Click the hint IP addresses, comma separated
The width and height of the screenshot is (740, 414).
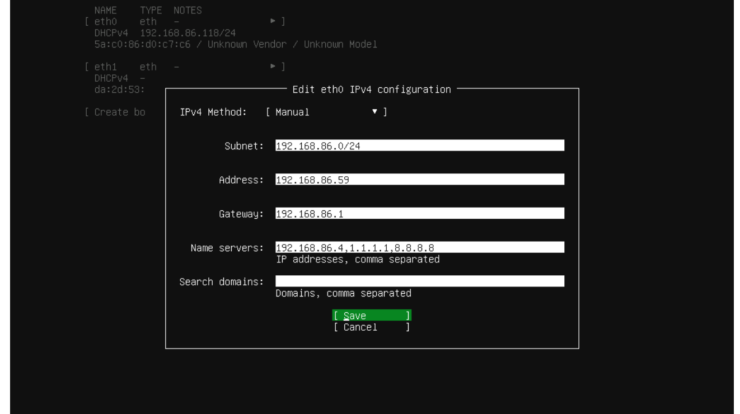pos(357,259)
